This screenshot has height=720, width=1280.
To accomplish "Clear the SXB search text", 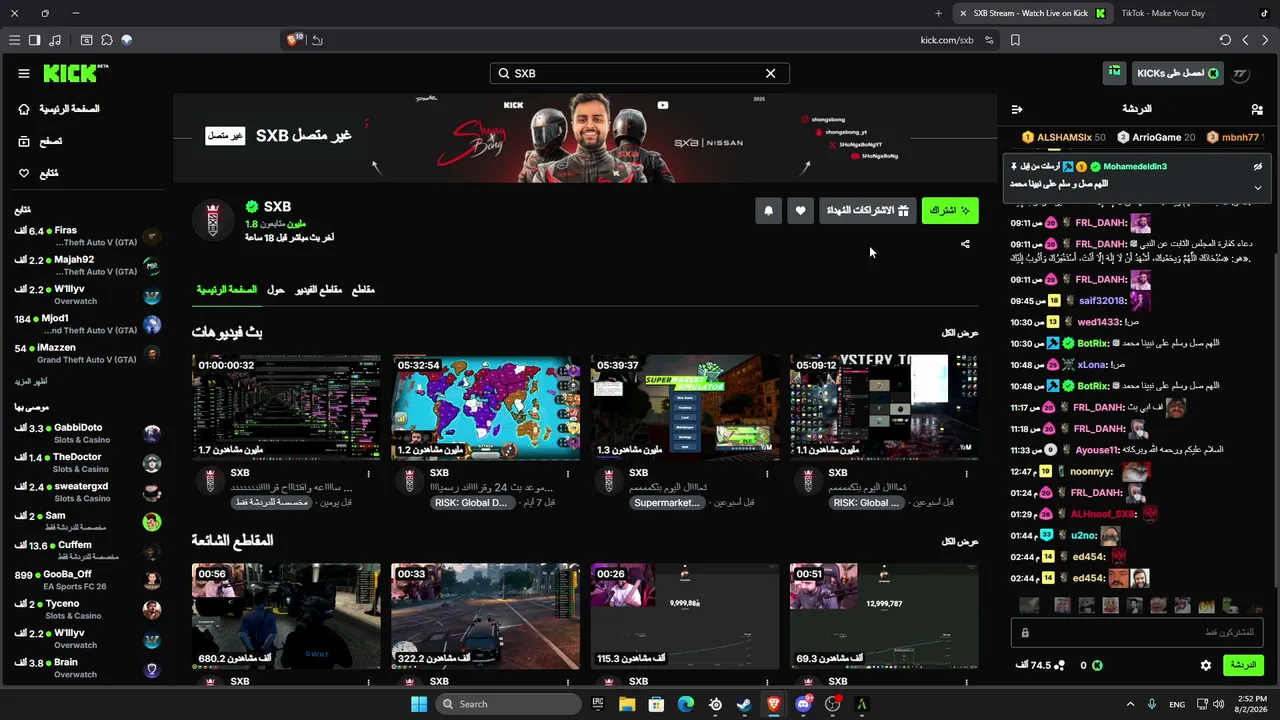I will click(770, 73).
